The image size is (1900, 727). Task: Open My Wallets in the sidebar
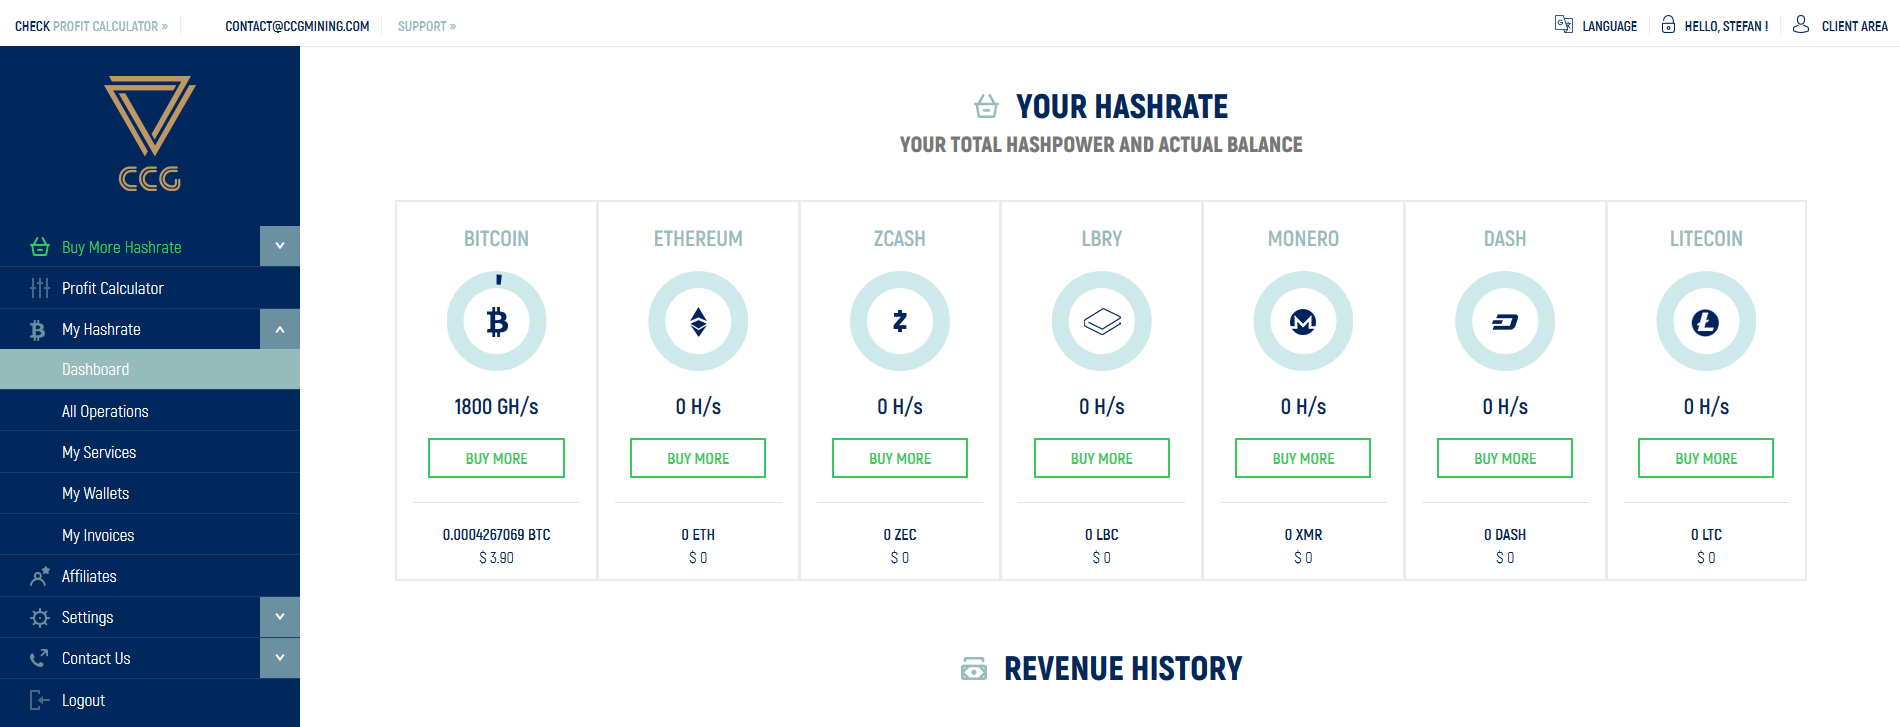[95, 493]
